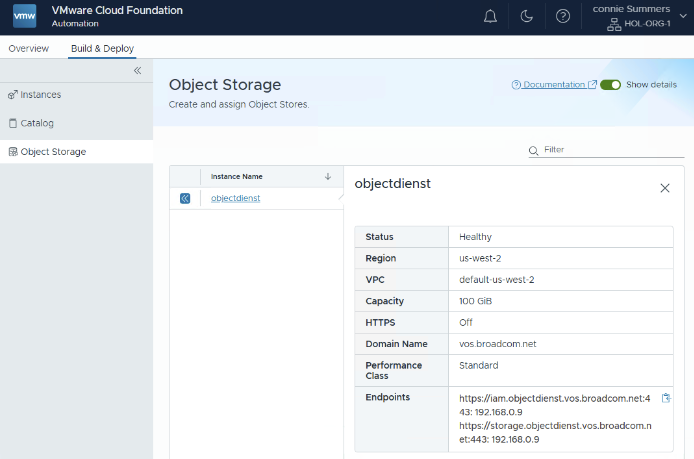The height and width of the screenshot is (459, 694).
Task: Copy the endpoints to clipboard
Action: (x=666, y=398)
